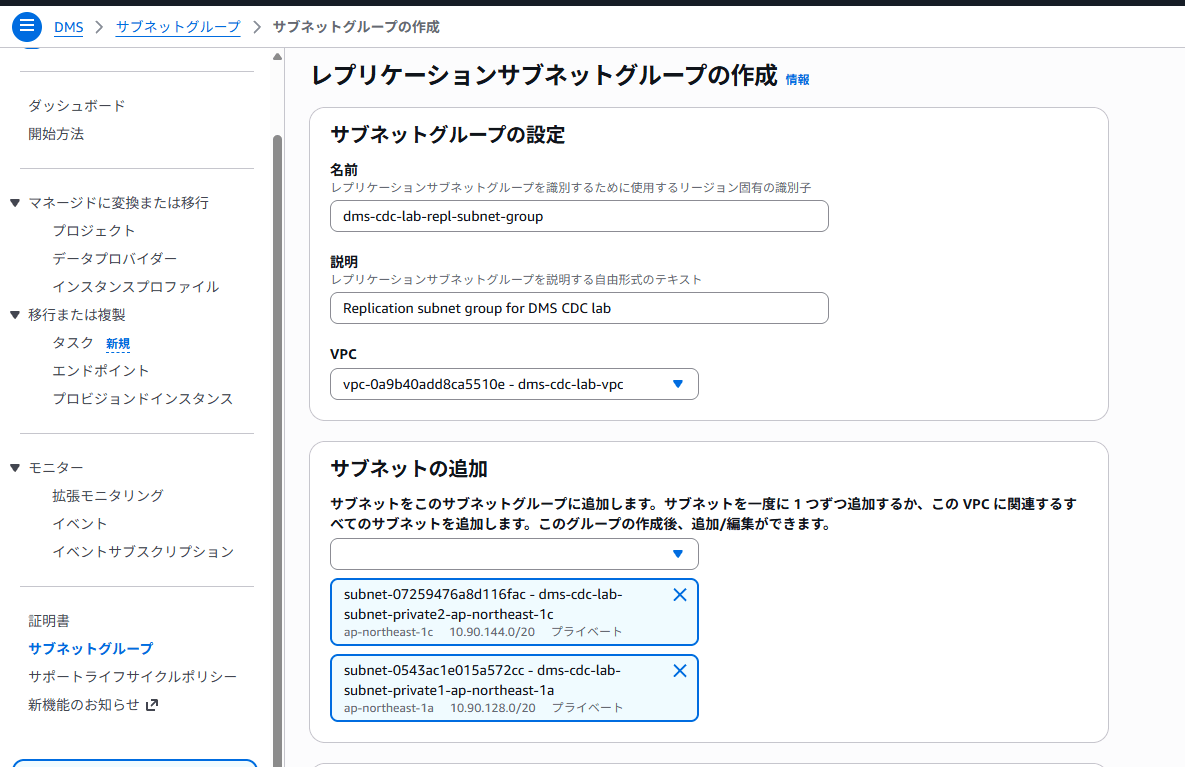Click the 新規 badge next to タスク
Image resolution: width=1185 pixels, height=767 pixels.
118,344
